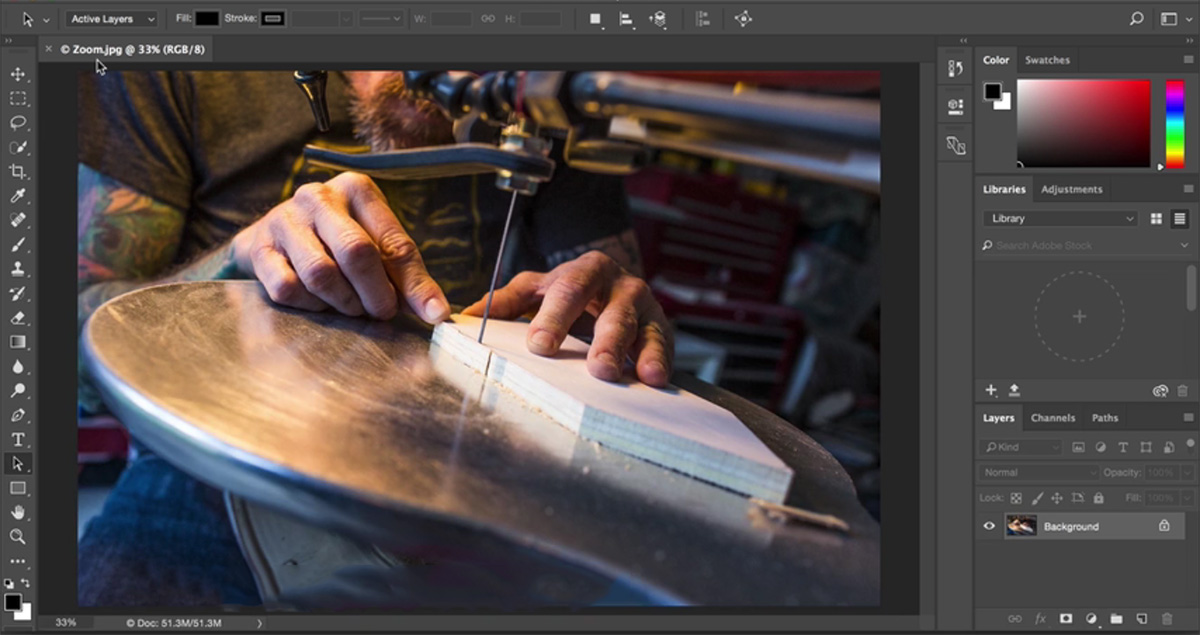Open the Swatches tab
Screen dimensions: 1200x635
tap(1047, 60)
